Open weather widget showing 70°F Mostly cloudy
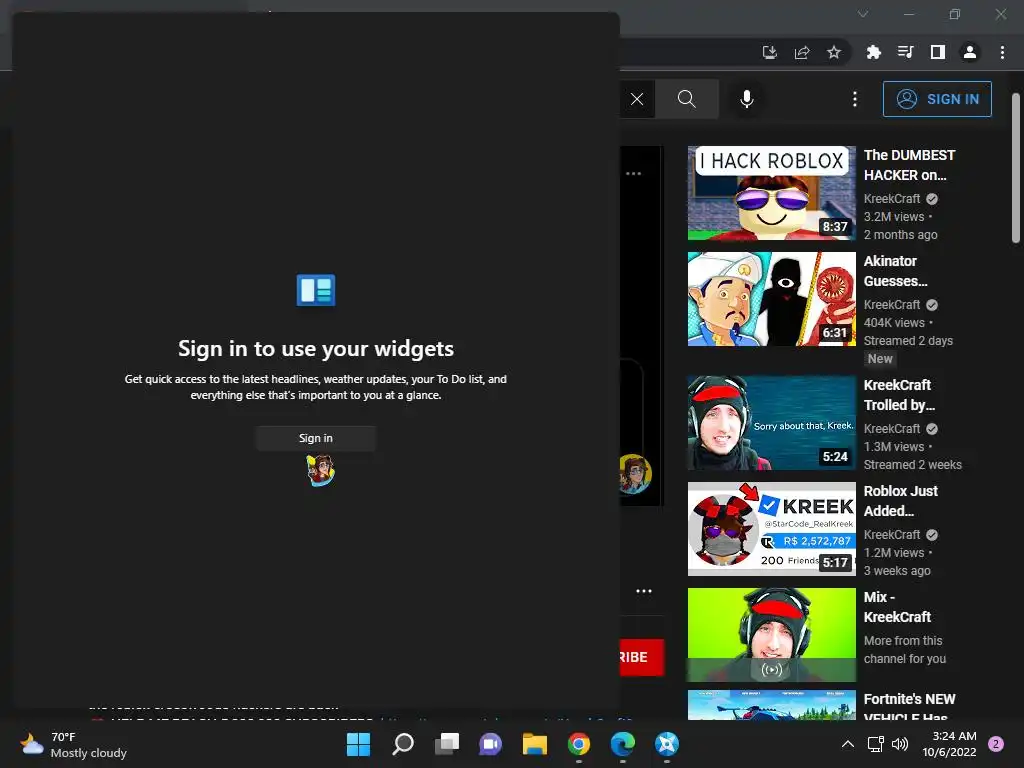 pos(73,744)
